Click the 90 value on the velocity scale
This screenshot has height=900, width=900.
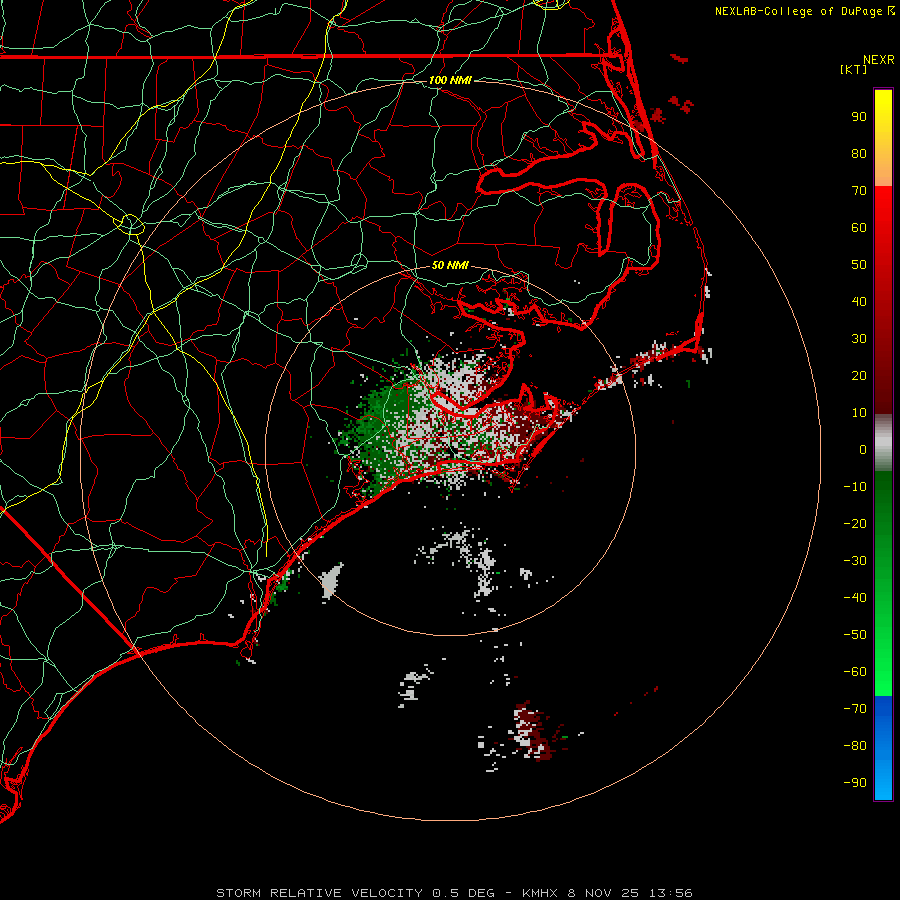click(859, 117)
